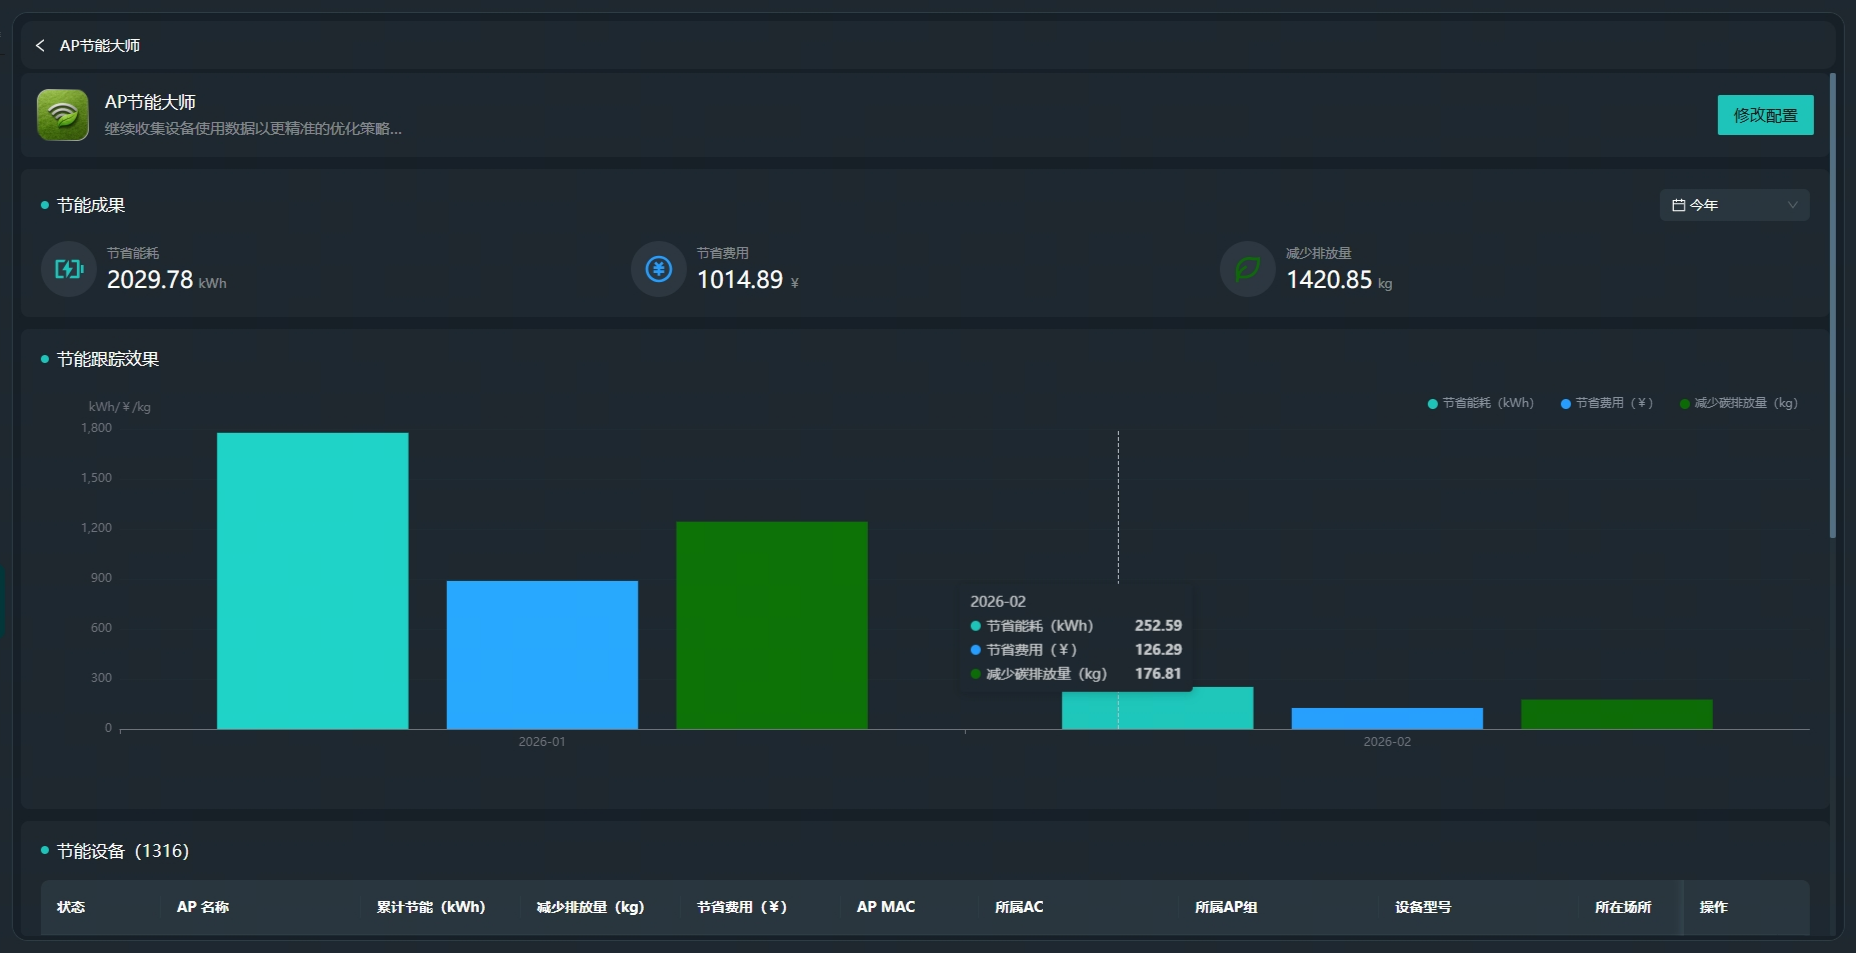Expand the date selector chevron arrow
The height and width of the screenshot is (953, 1856).
coord(1792,205)
